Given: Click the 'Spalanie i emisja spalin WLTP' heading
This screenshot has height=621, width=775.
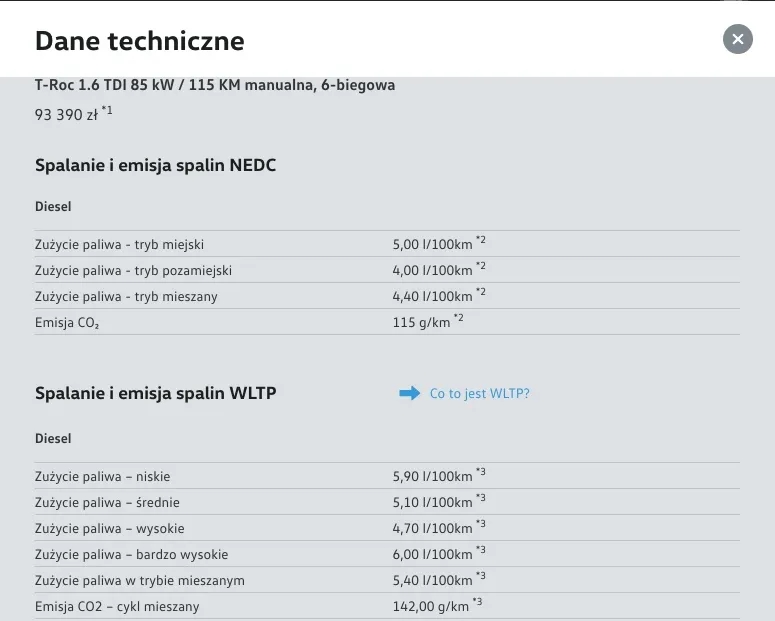Looking at the screenshot, I should tap(155, 393).
